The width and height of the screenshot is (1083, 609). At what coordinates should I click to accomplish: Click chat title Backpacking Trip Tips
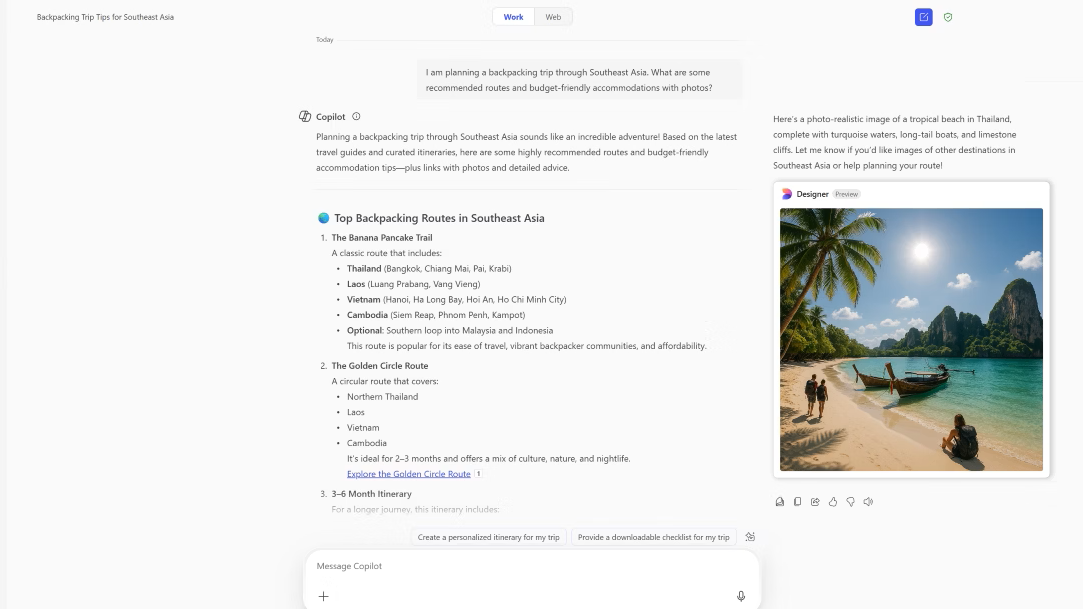(x=105, y=17)
